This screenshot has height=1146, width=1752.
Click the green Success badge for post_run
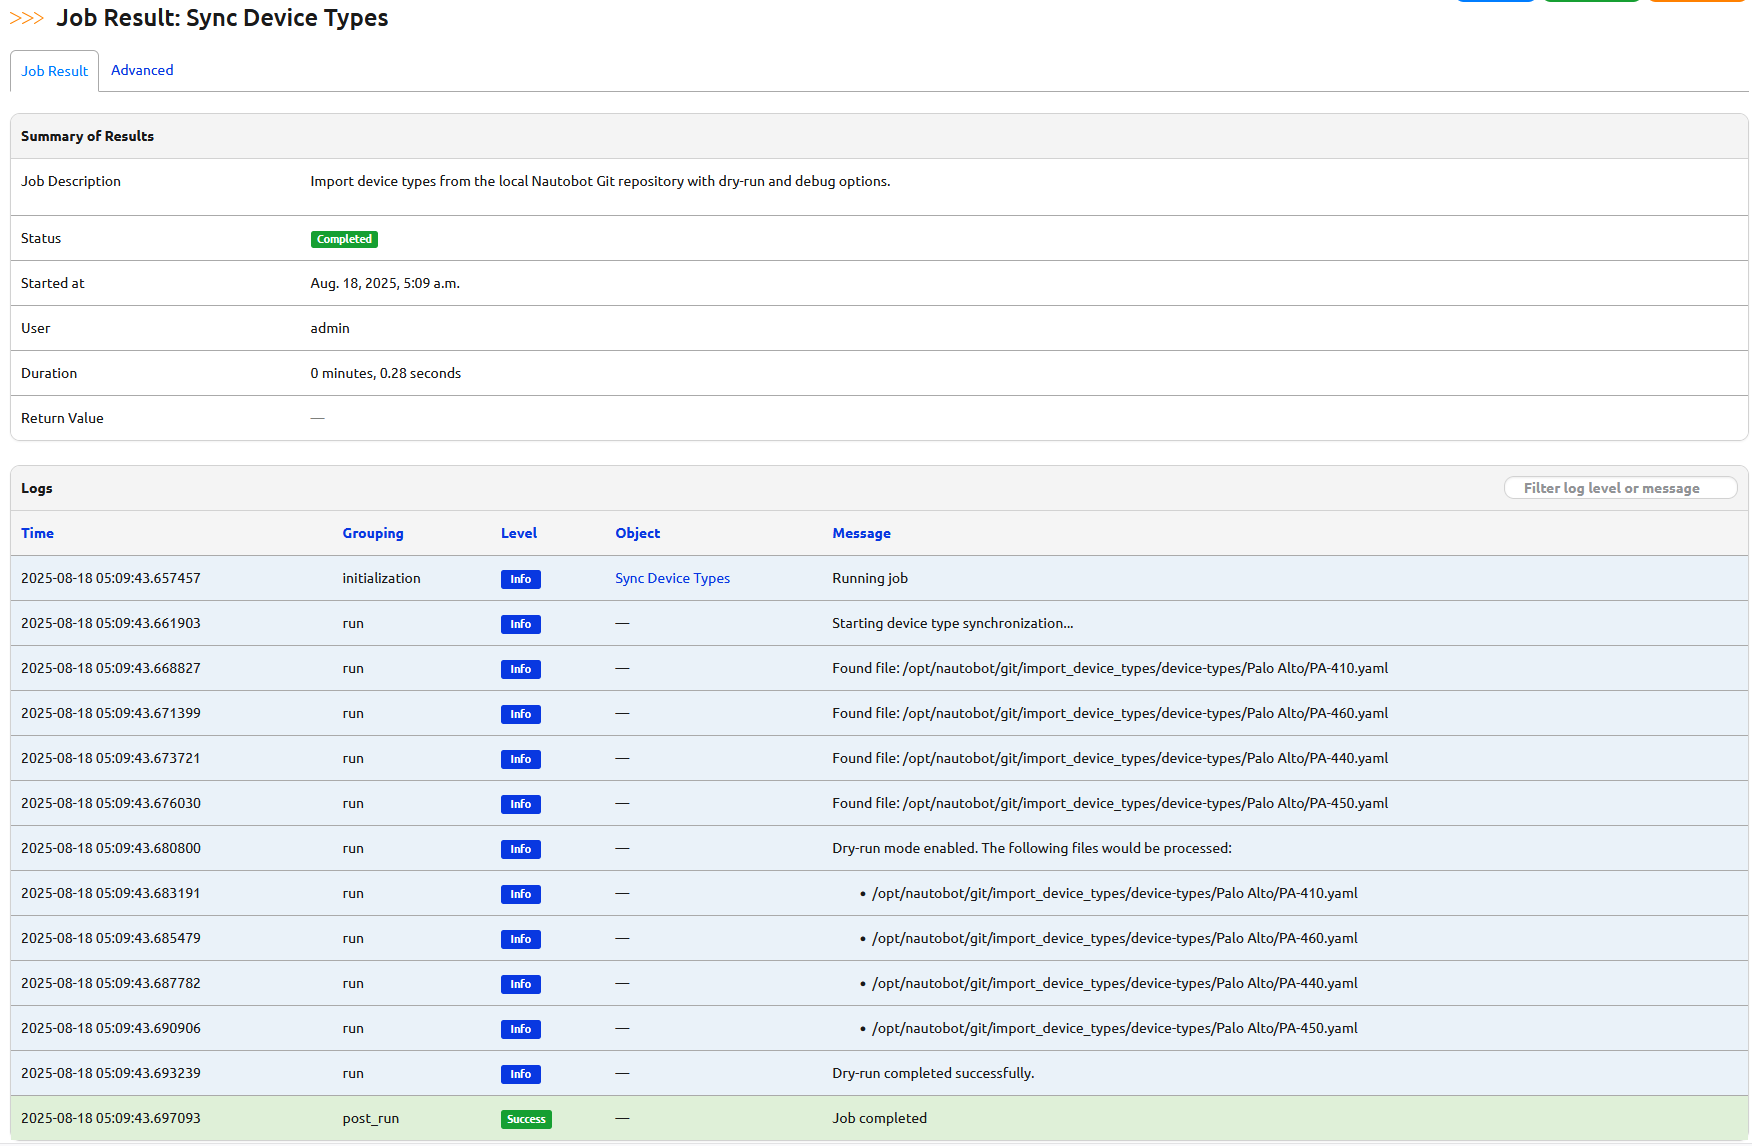(x=526, y=1119)
